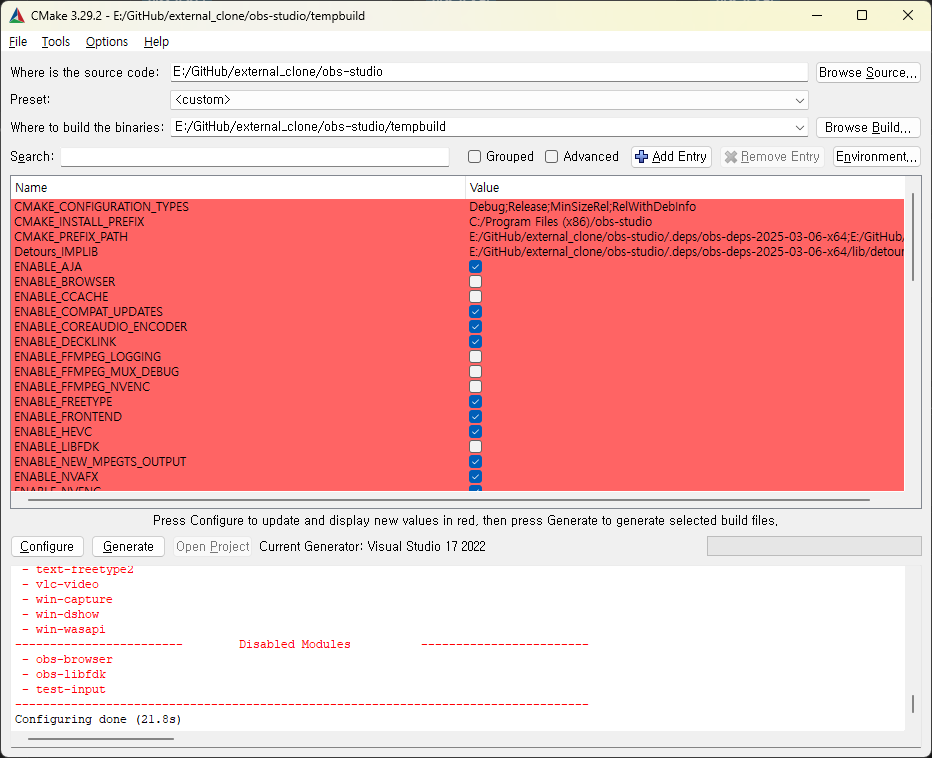This screenshot has width=932, height=758.
Task: Click the Browse Source button
Action: pyautogui.click(x=868, y=73)
